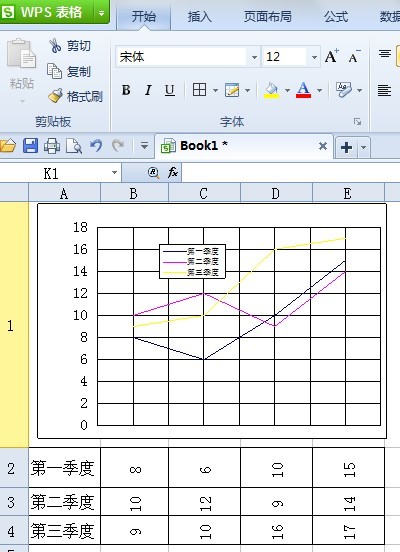Click the Save floppy disk icon
The width and height of the screenshot is (400, 552).
(x=30, y=145)
